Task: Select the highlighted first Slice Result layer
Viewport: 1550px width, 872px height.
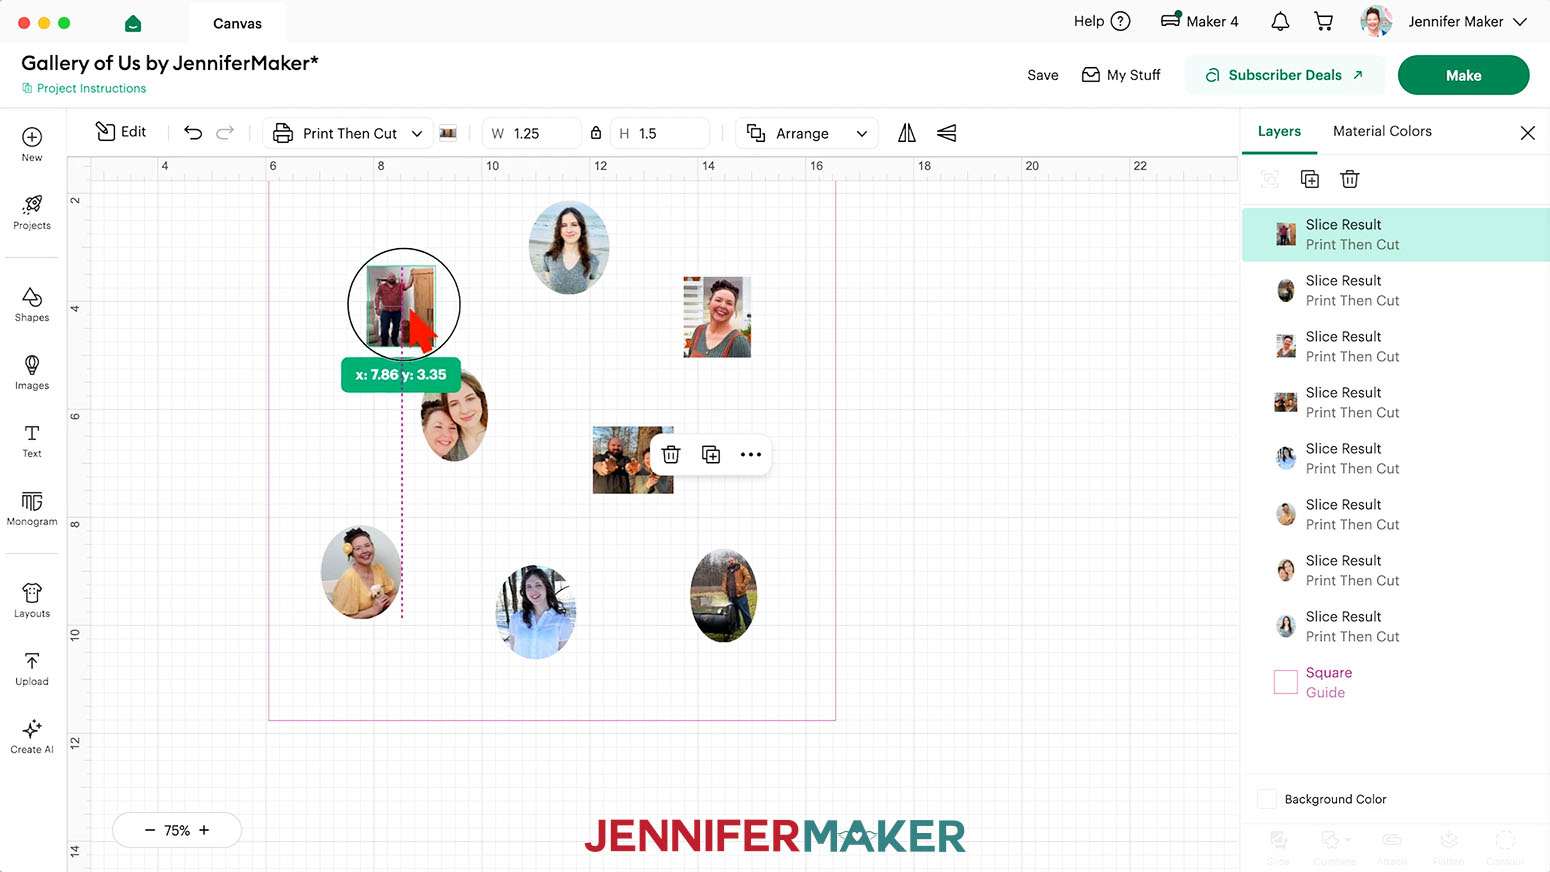Action: pyautogui.click(x=1395, y=234)
